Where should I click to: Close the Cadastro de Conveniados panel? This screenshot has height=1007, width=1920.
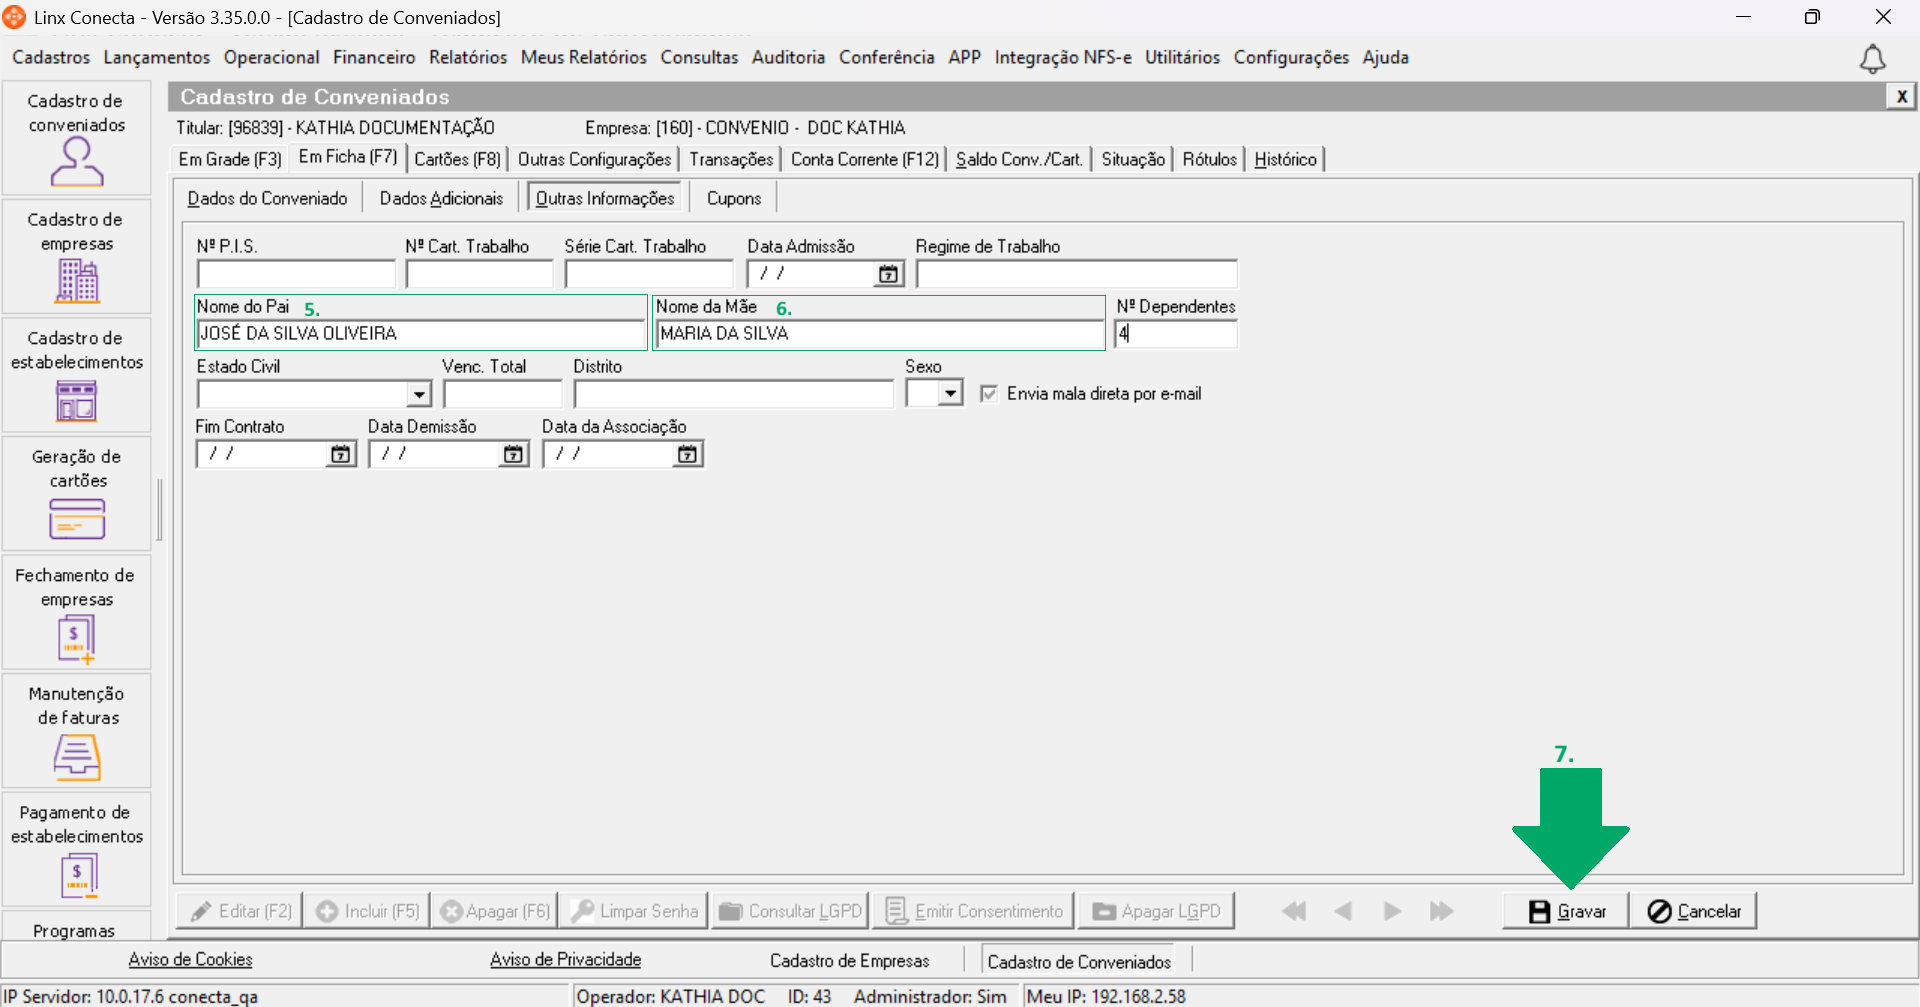tap(1901, 96)
